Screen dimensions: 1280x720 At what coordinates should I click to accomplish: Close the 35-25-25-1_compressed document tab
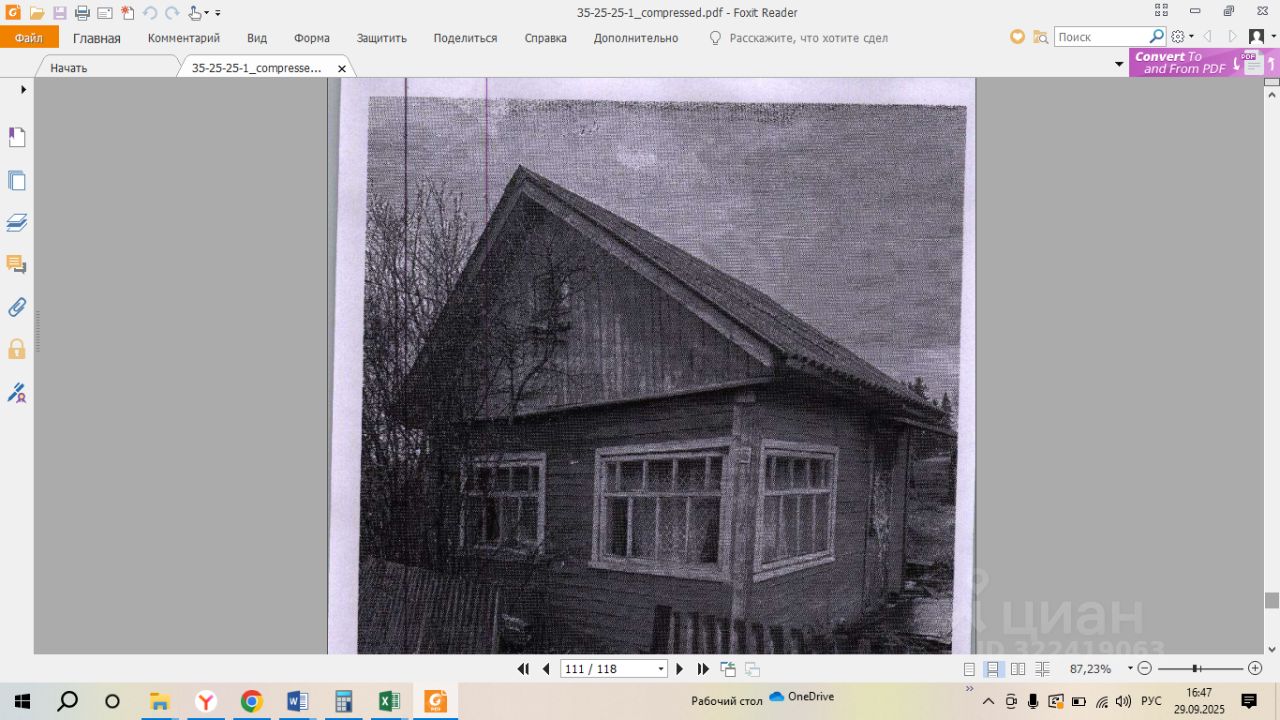(342, 69)
